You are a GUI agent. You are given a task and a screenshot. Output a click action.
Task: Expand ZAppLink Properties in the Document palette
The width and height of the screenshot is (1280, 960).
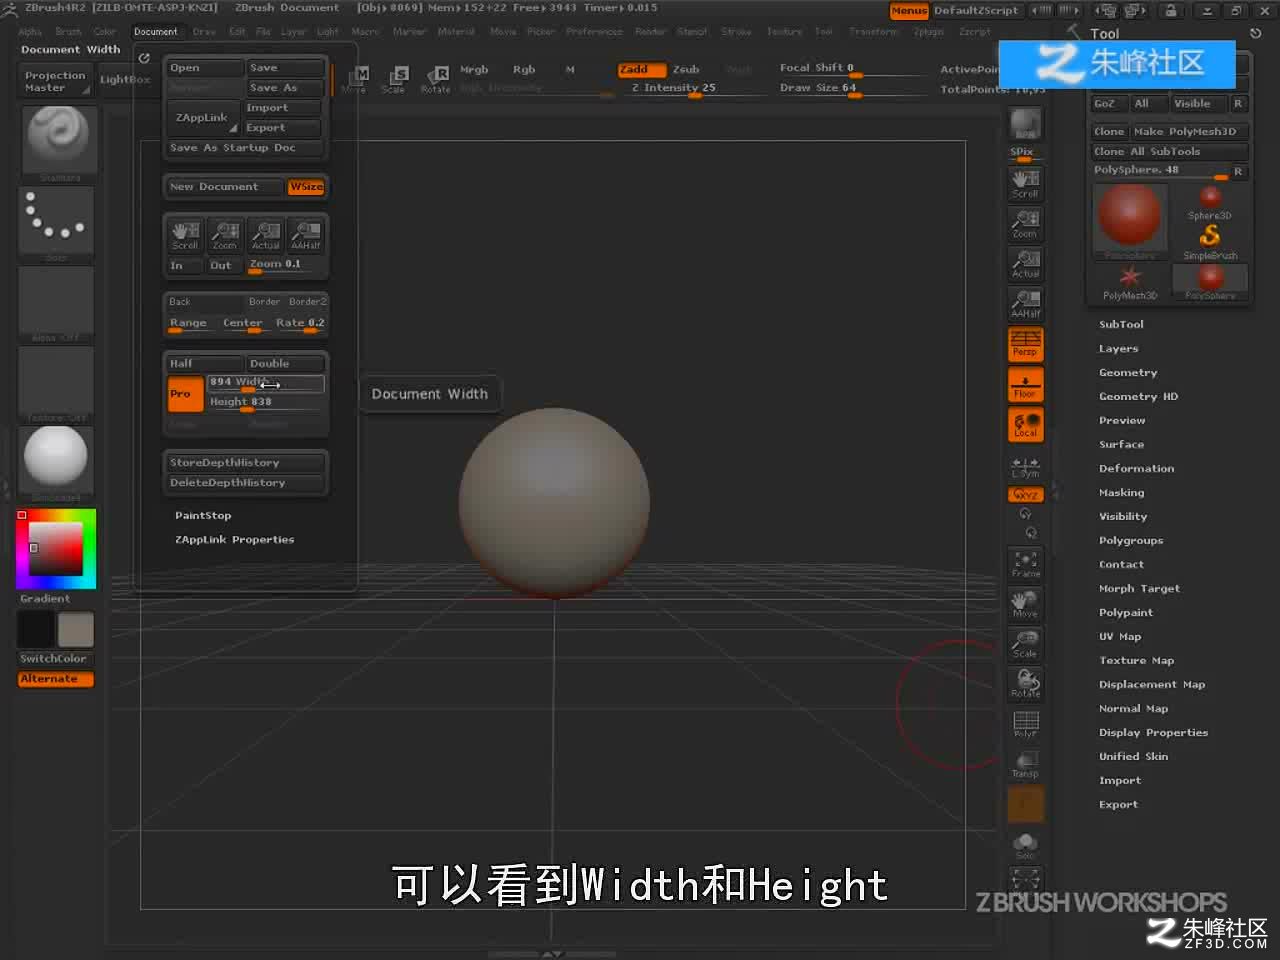pos(234,540)
